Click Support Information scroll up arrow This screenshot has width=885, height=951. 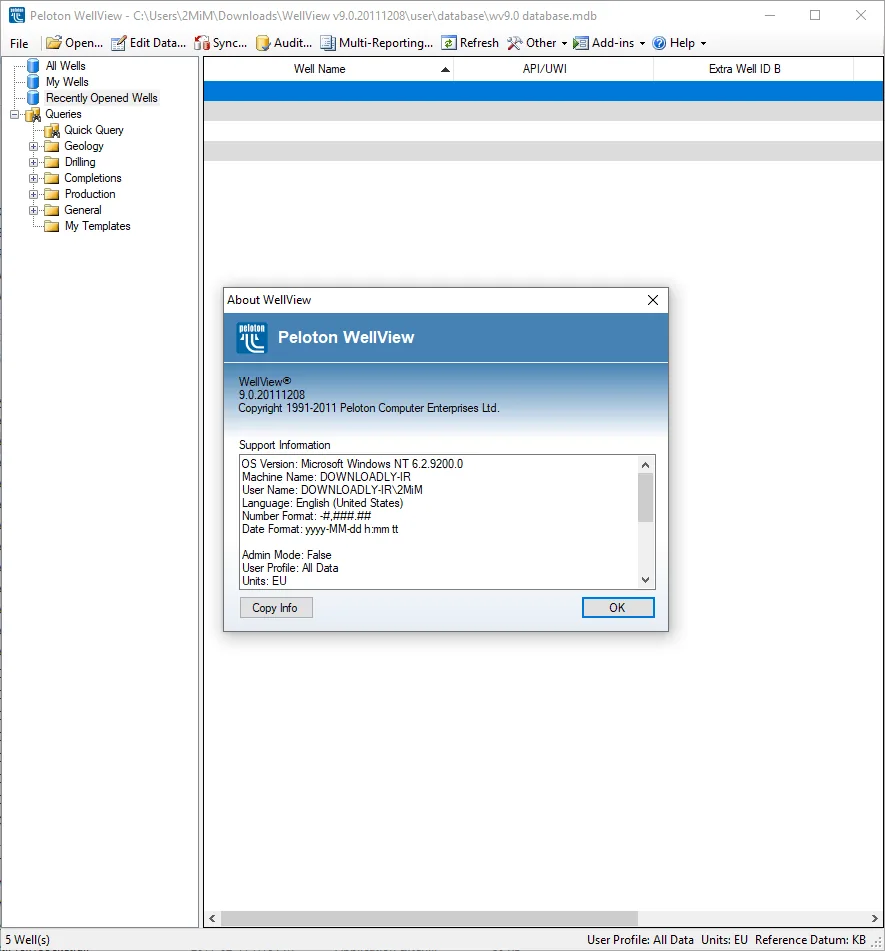click(645, 465)
